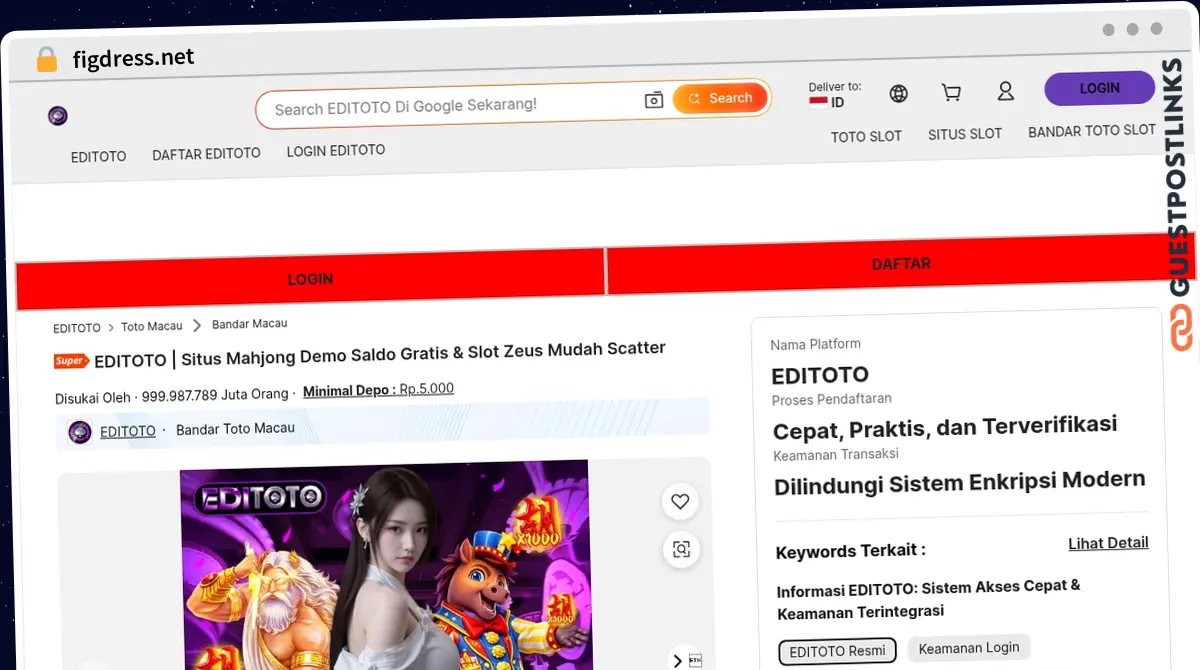Click the Bandar Macau breadcrumb
1200x670 pixels.
click(250, 324)
